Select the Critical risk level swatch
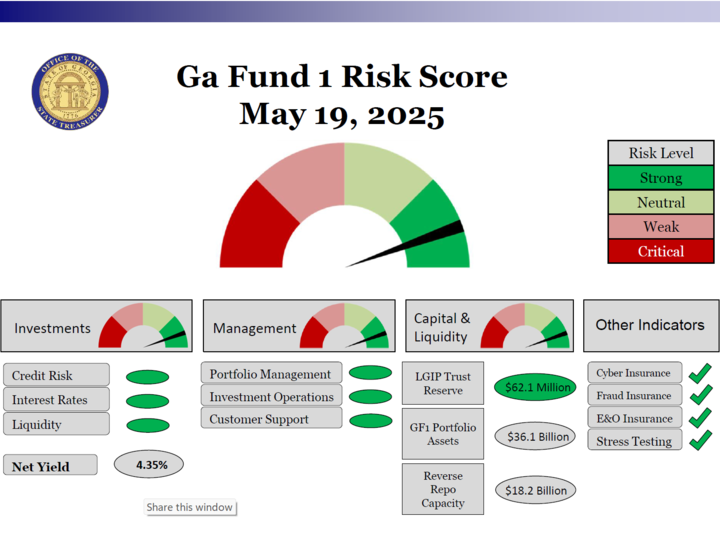720x540 pixels. pyautogui.click(x=661, y=251)
